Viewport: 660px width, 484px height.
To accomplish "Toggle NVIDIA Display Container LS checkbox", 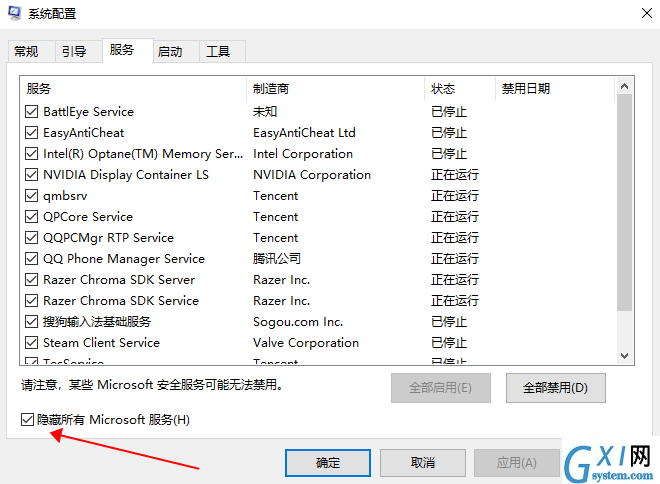I will (32, 175).
